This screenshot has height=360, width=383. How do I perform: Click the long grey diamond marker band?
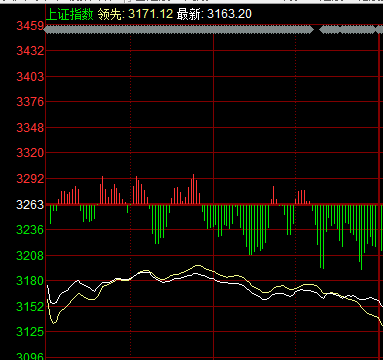coord(179,30)
